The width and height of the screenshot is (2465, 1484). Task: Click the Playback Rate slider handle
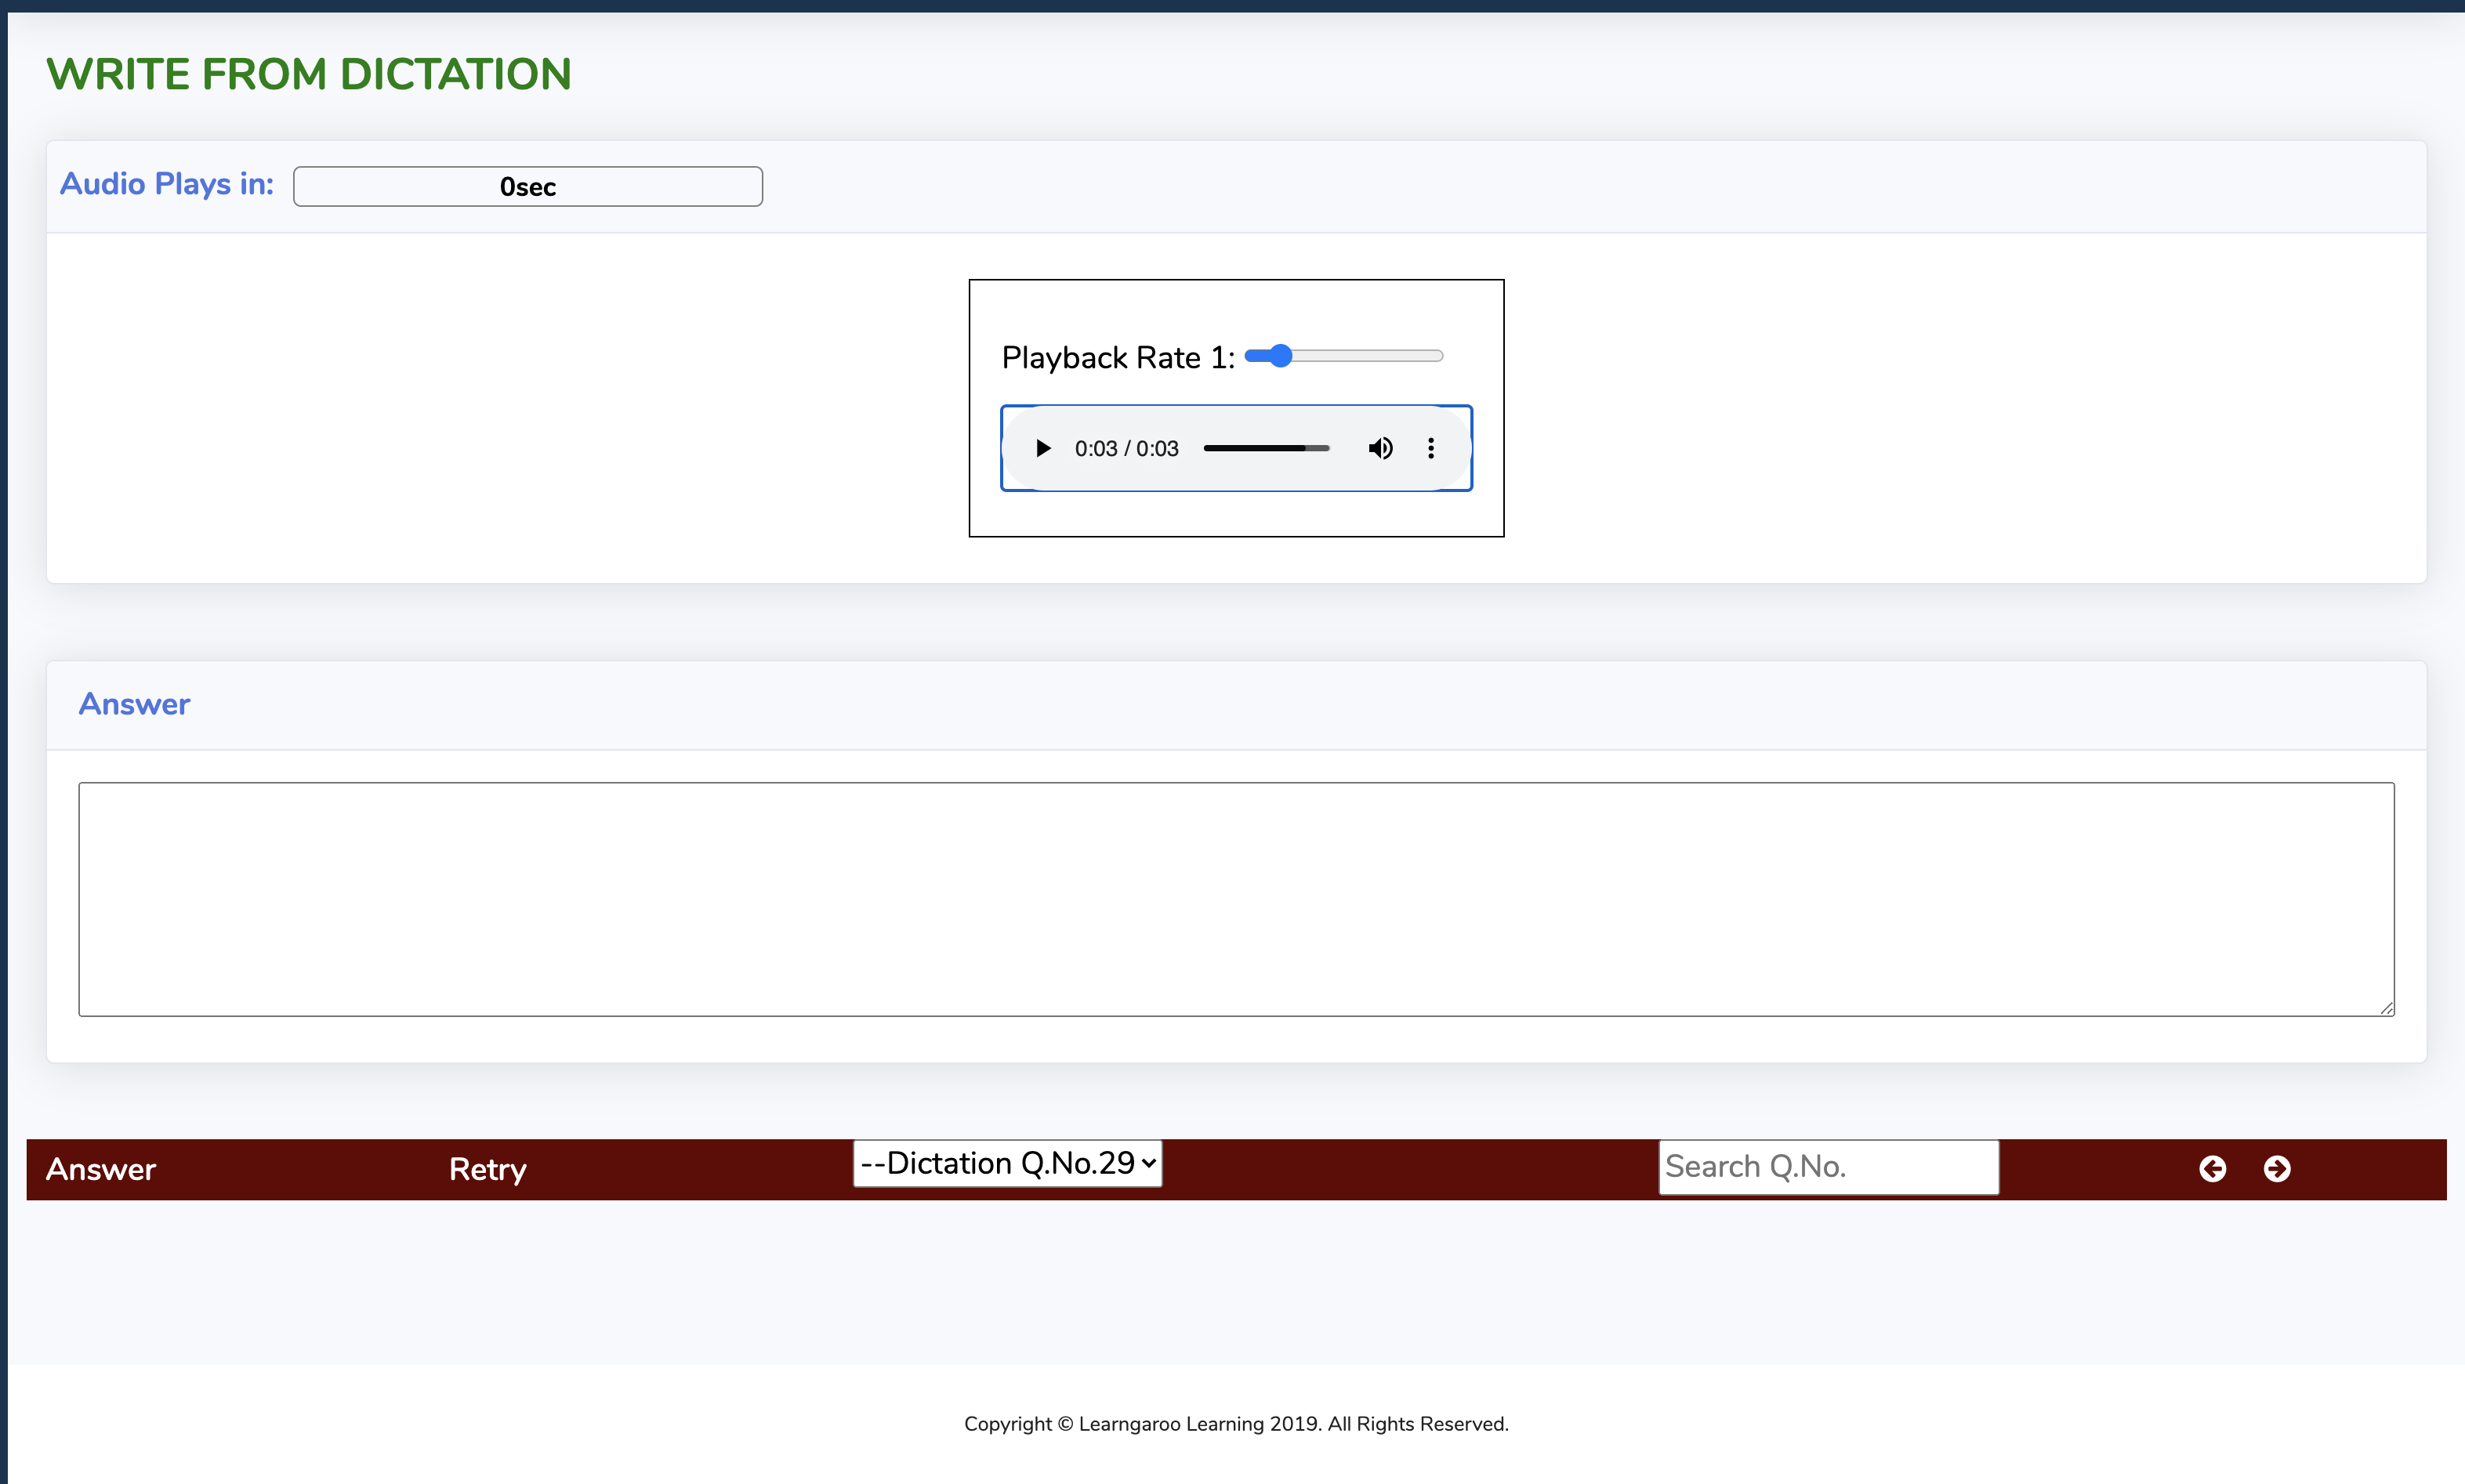pos(1281,356)
